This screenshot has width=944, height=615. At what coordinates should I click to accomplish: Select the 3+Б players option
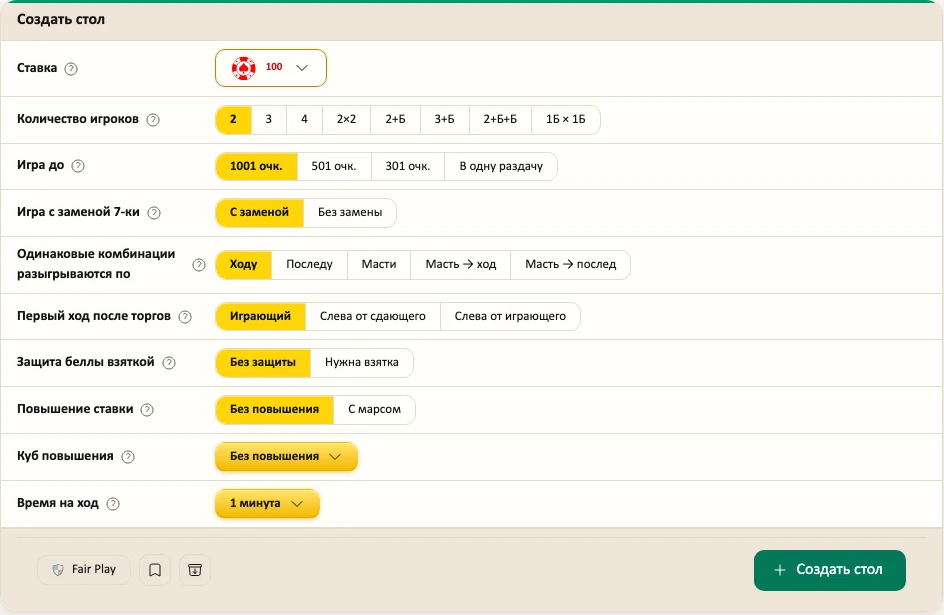444,119
